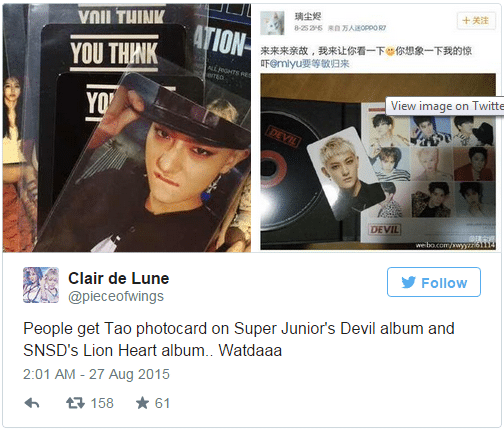Image resolution: width=504 pixels, height=431 pixels.
Task: Click the tweet text about Tao photocard
Action: pos(239,339)
